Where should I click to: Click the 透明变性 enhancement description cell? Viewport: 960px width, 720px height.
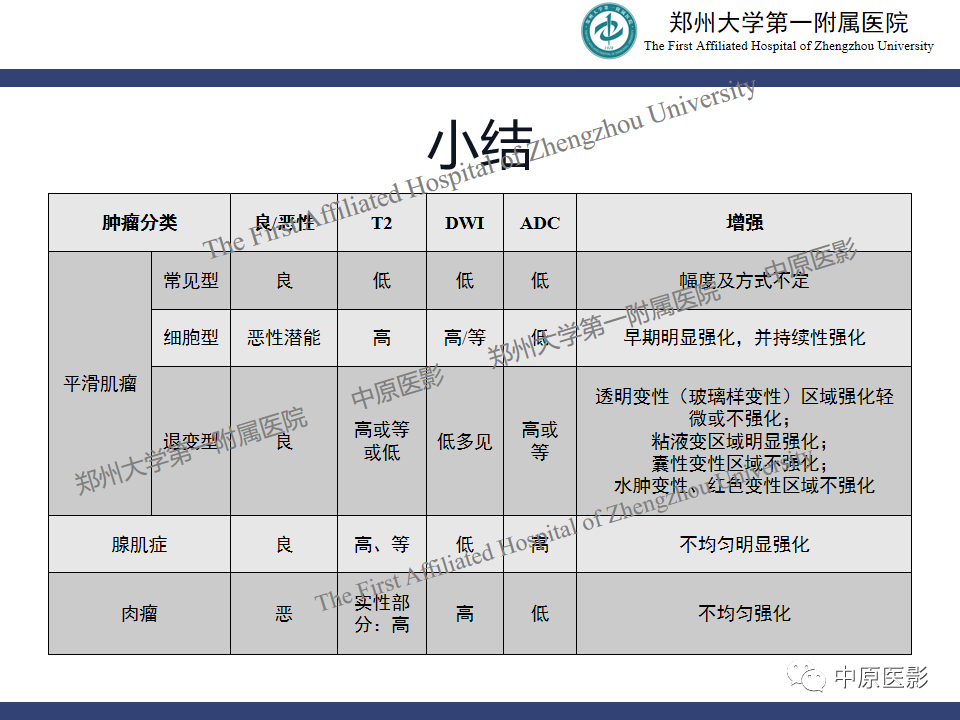tap(744, 441)
